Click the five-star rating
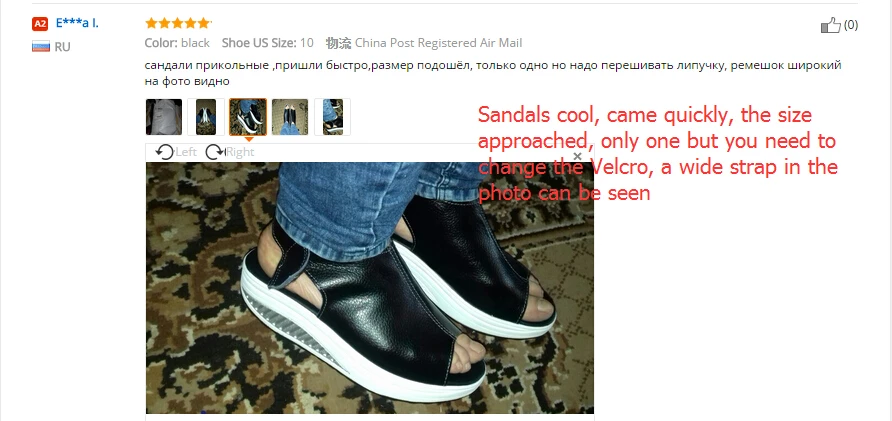 point(178,23)
